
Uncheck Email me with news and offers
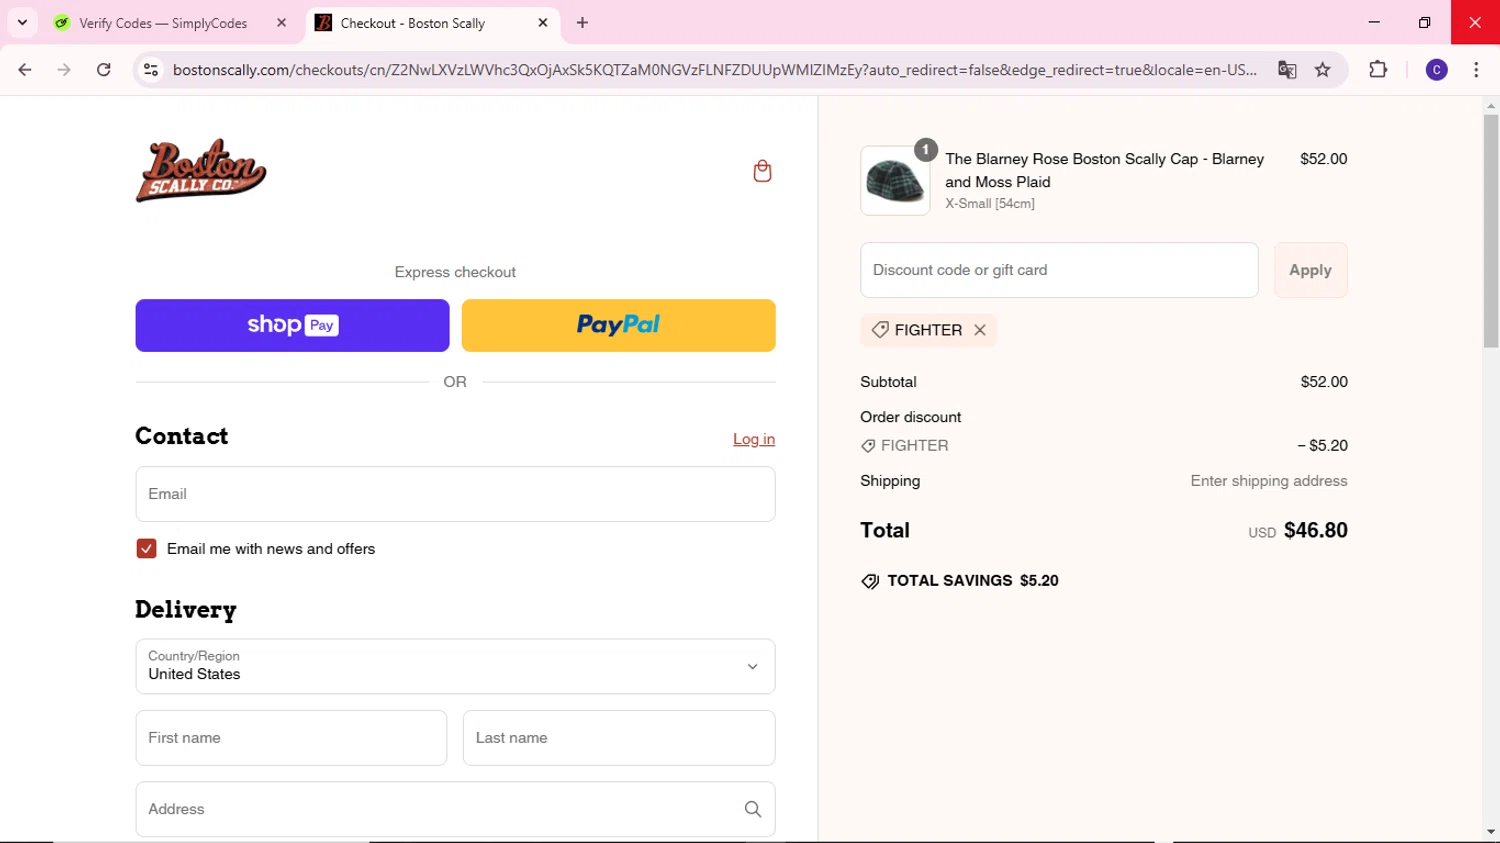(146, 549)
